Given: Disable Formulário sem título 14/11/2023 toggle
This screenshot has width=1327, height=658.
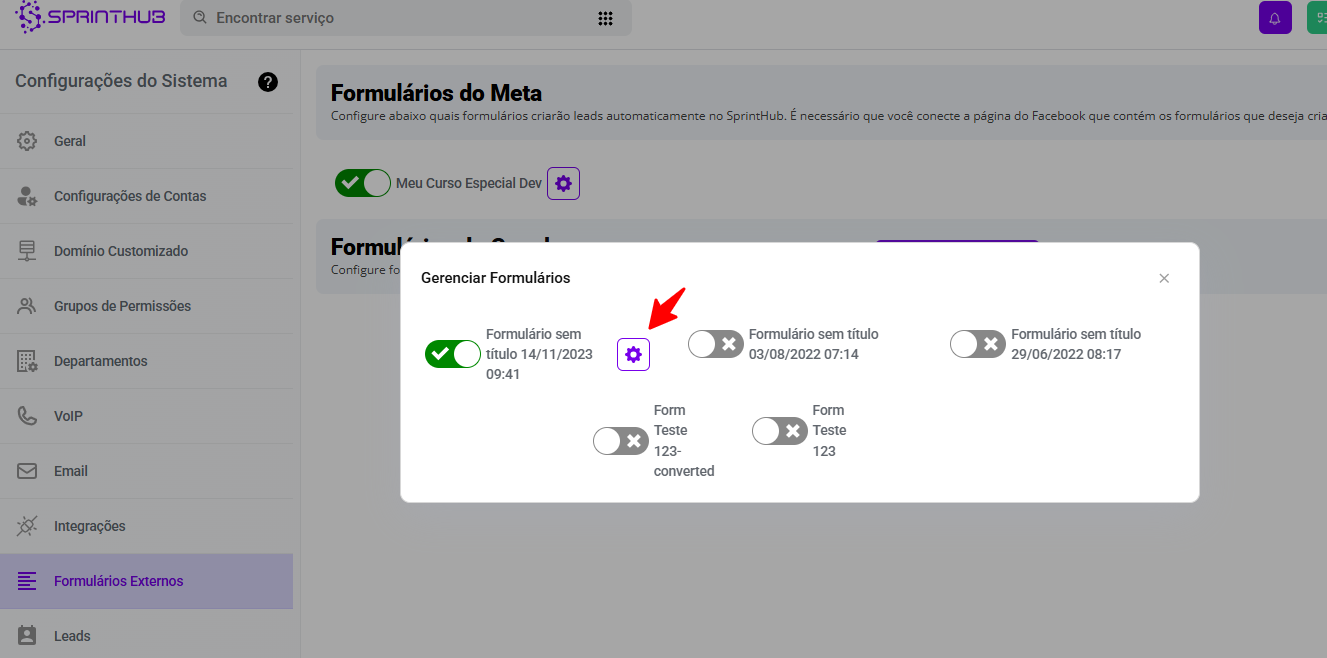Looking at the screenshot, I should 452,354.
